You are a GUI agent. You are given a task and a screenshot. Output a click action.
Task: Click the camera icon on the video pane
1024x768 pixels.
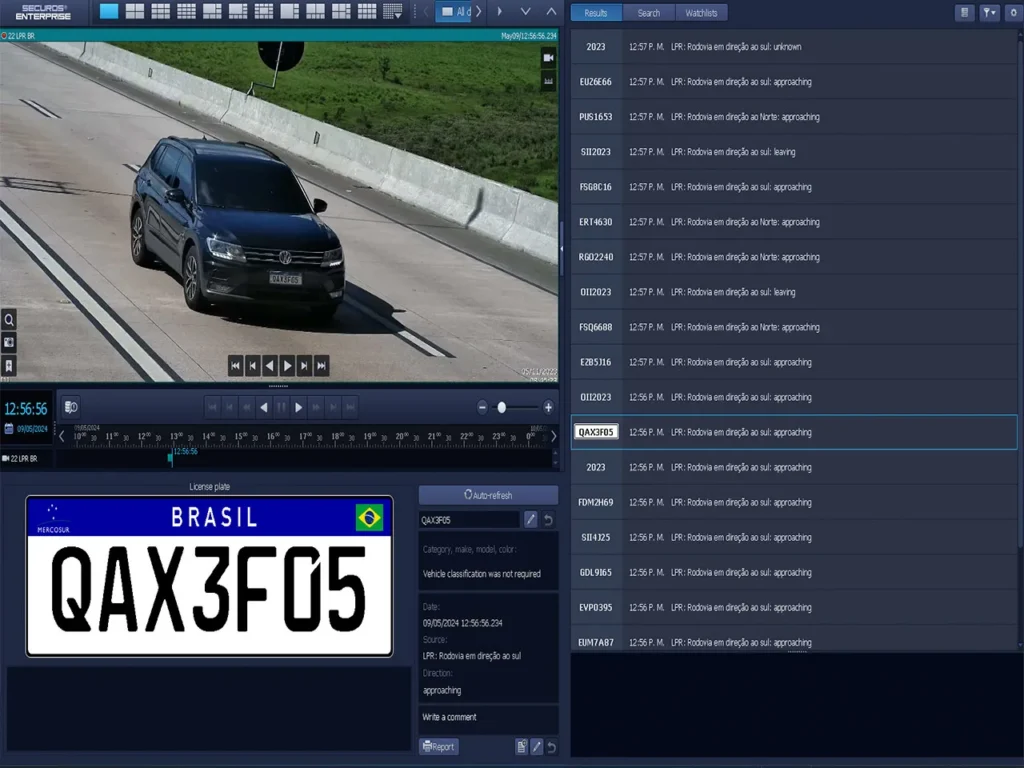(549, 58)
